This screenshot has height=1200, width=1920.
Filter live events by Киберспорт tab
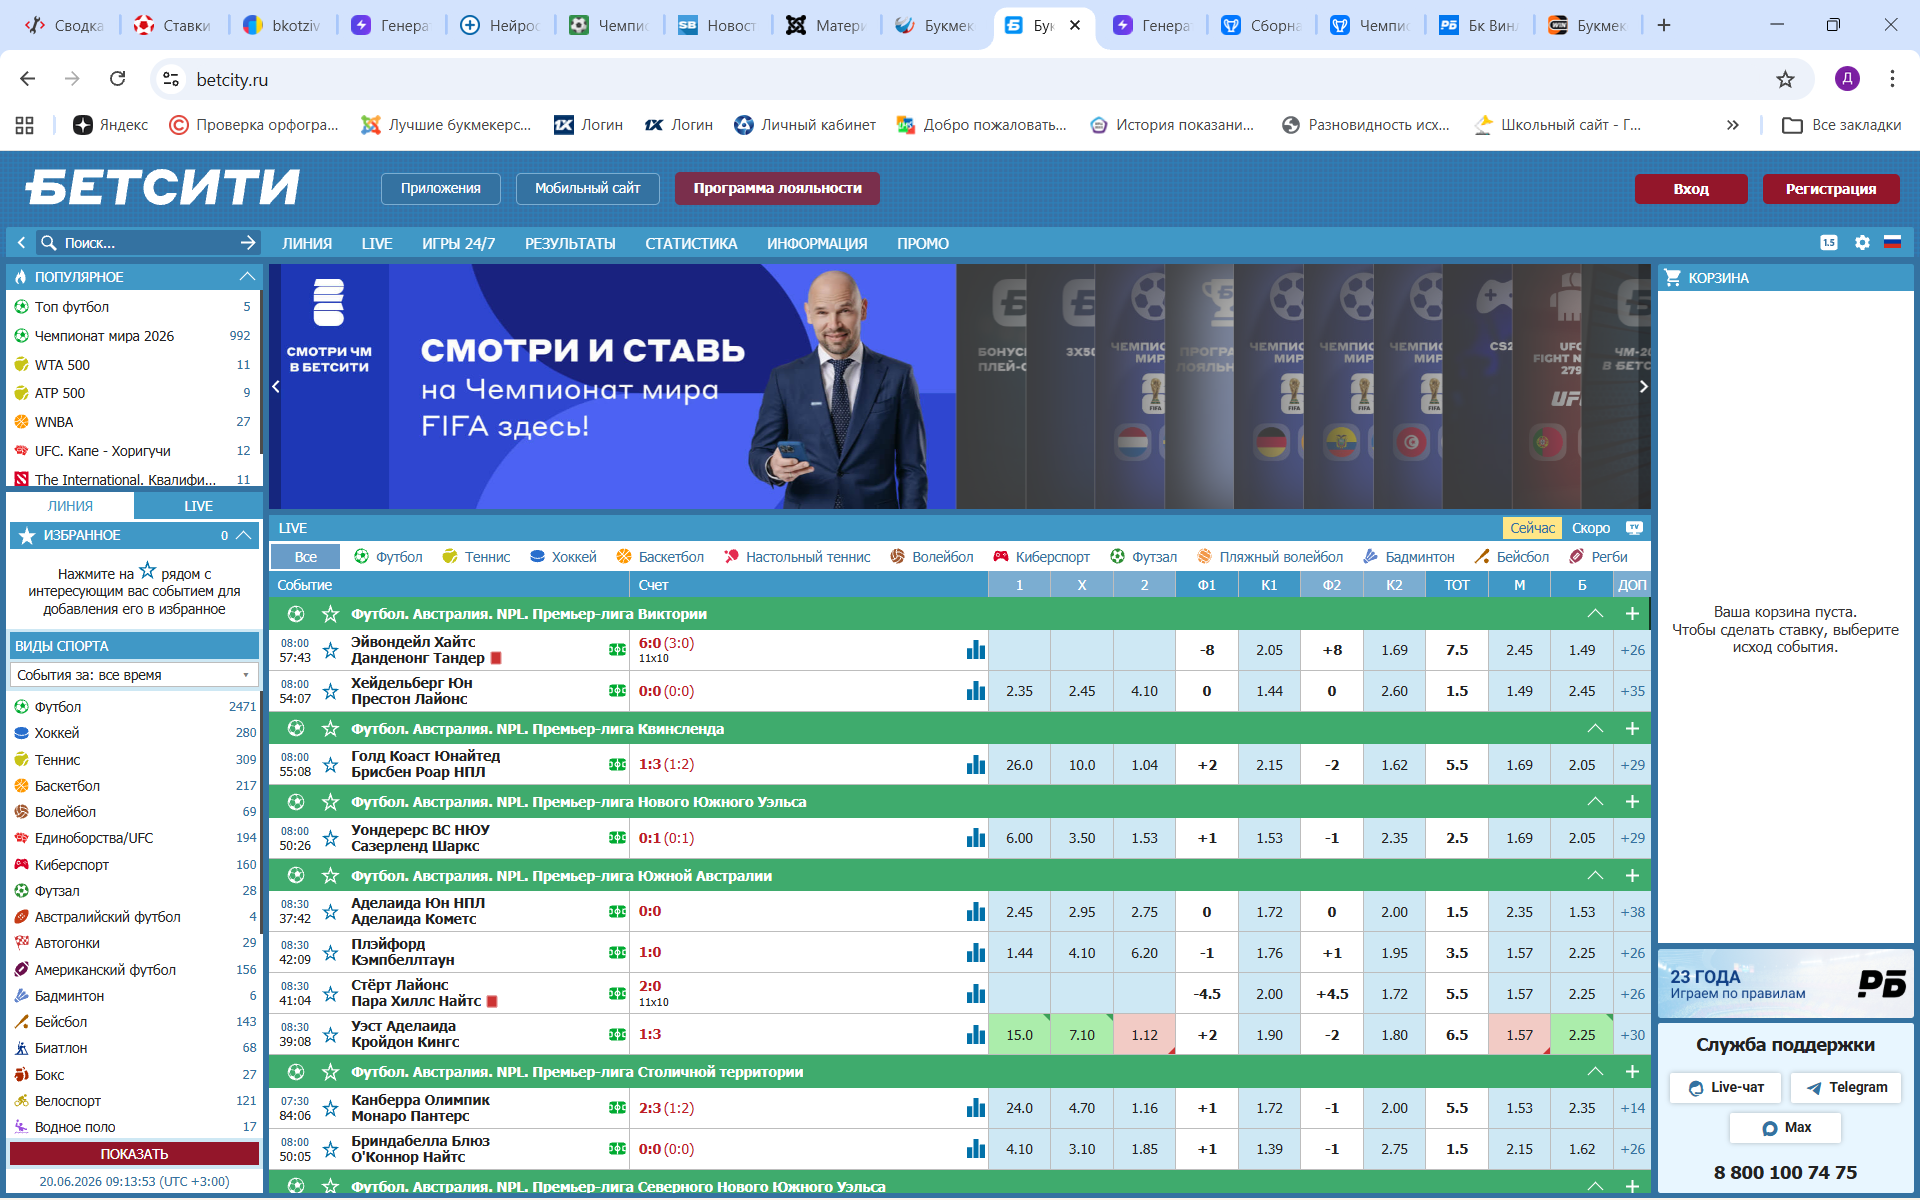coord(1042,557)
